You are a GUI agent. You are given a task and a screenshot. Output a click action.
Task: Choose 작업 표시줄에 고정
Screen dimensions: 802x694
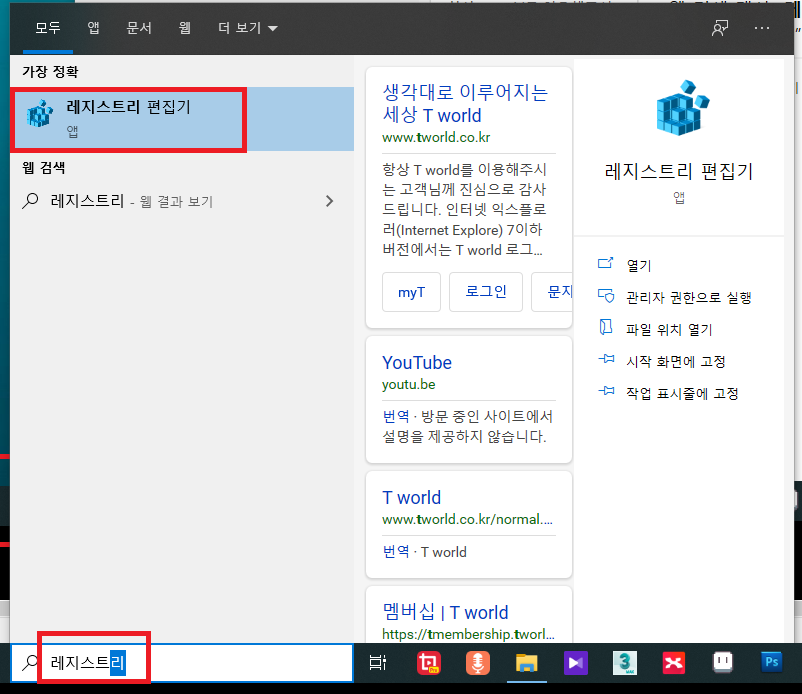[682, 393]
